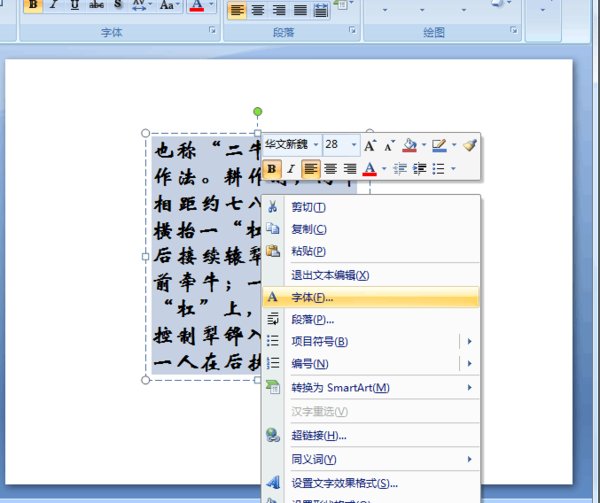Click left-middle sizing handle of text box
This screenshot has height=503, width=600.
[x=145, y=257]
